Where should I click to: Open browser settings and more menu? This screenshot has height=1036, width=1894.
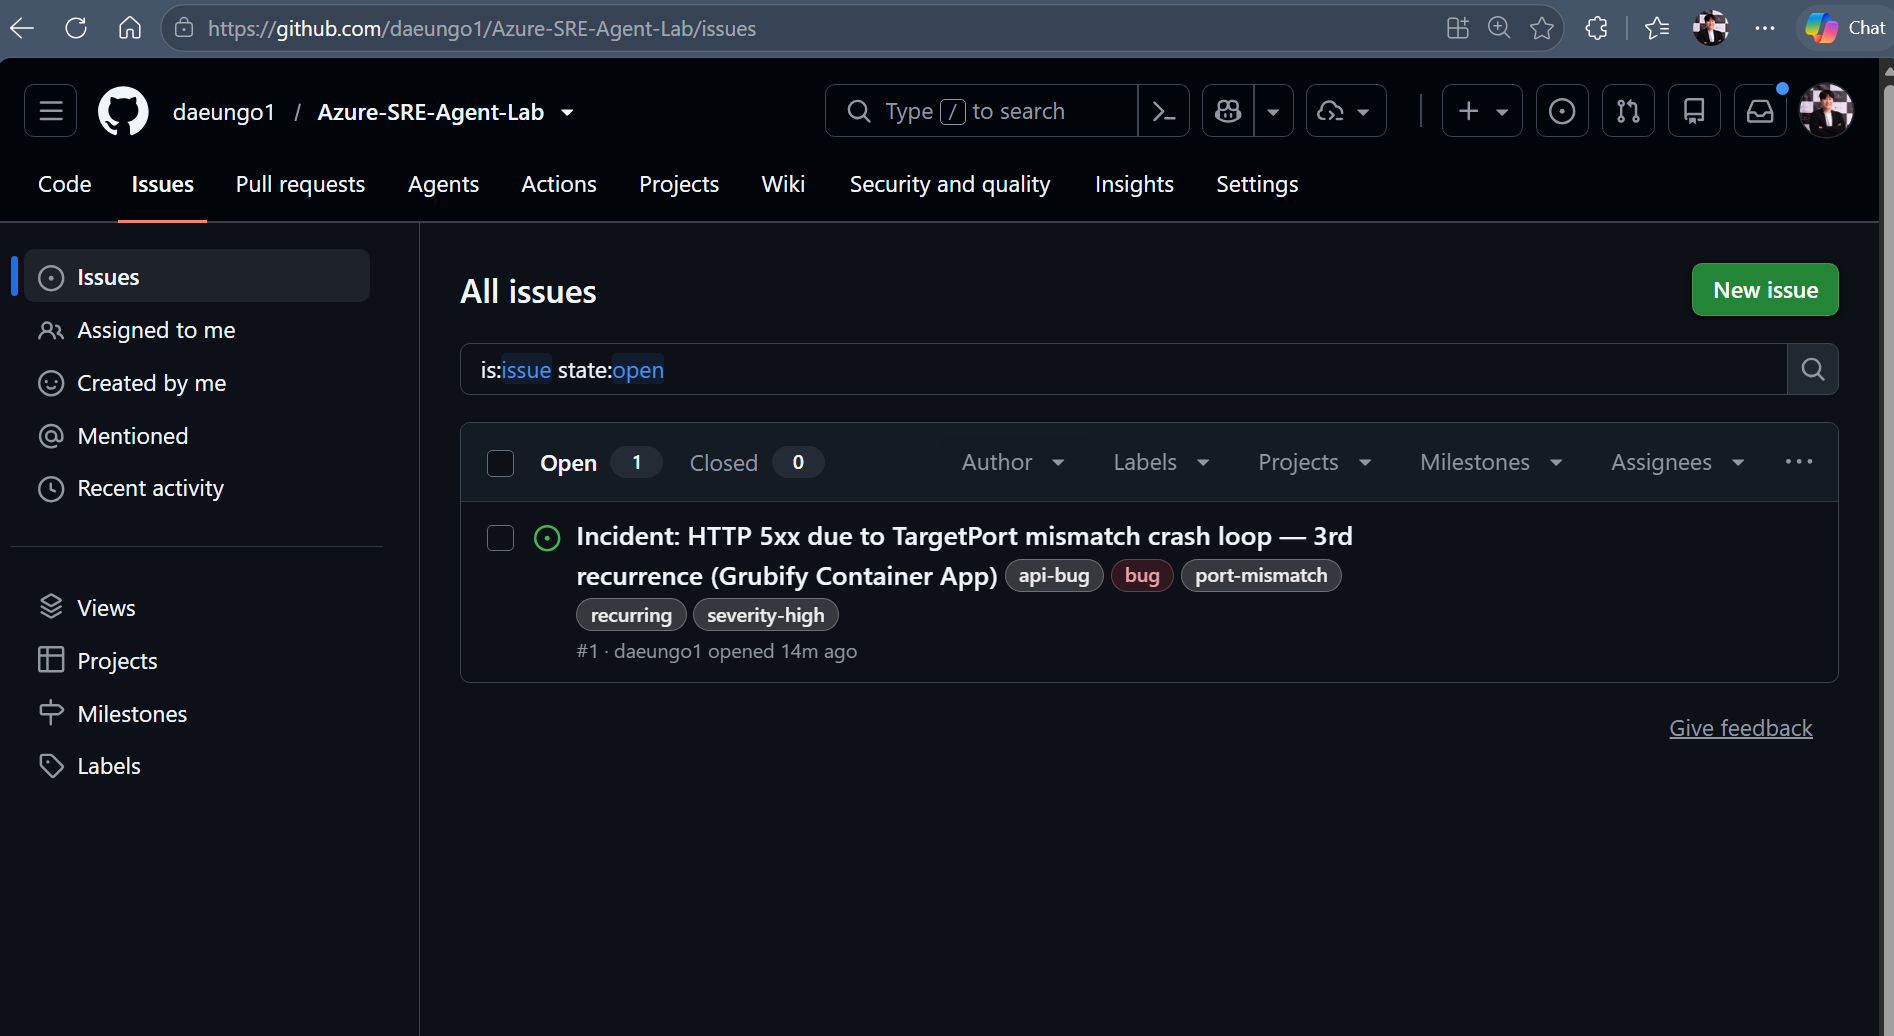coord(1765,28)
